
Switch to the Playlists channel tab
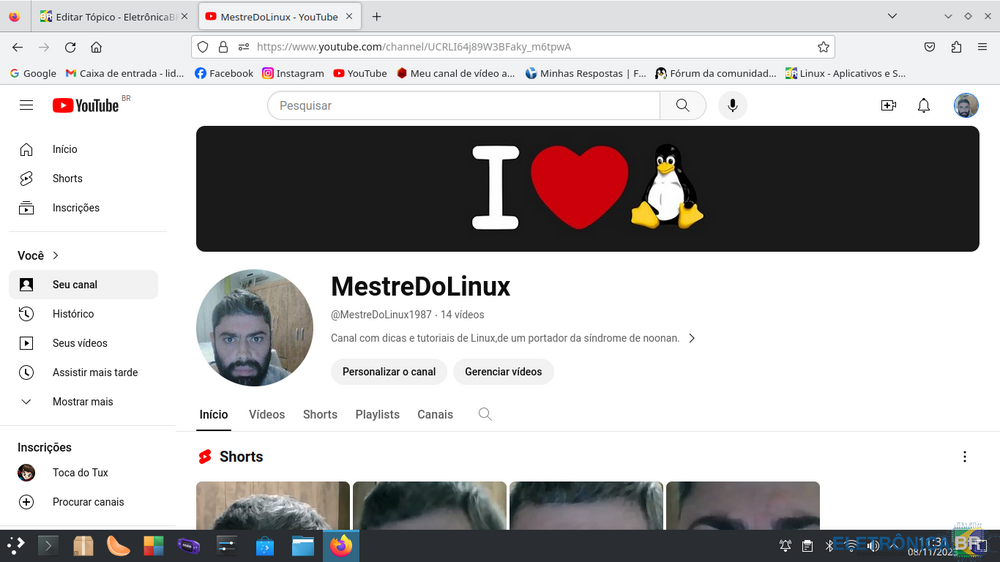pos(377,414)
